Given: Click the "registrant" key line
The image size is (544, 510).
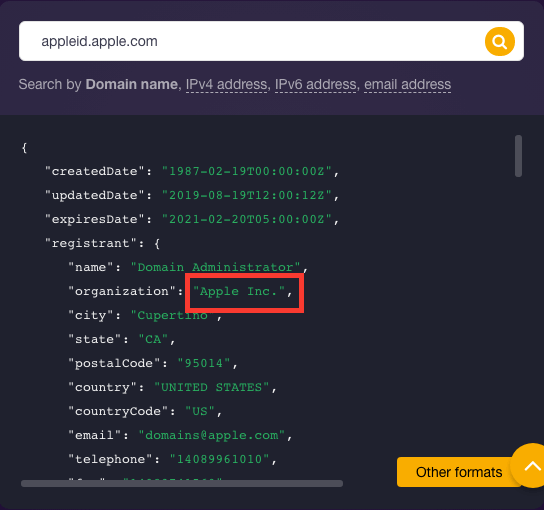Looking at the screenshot, I should tap(102, 244).
